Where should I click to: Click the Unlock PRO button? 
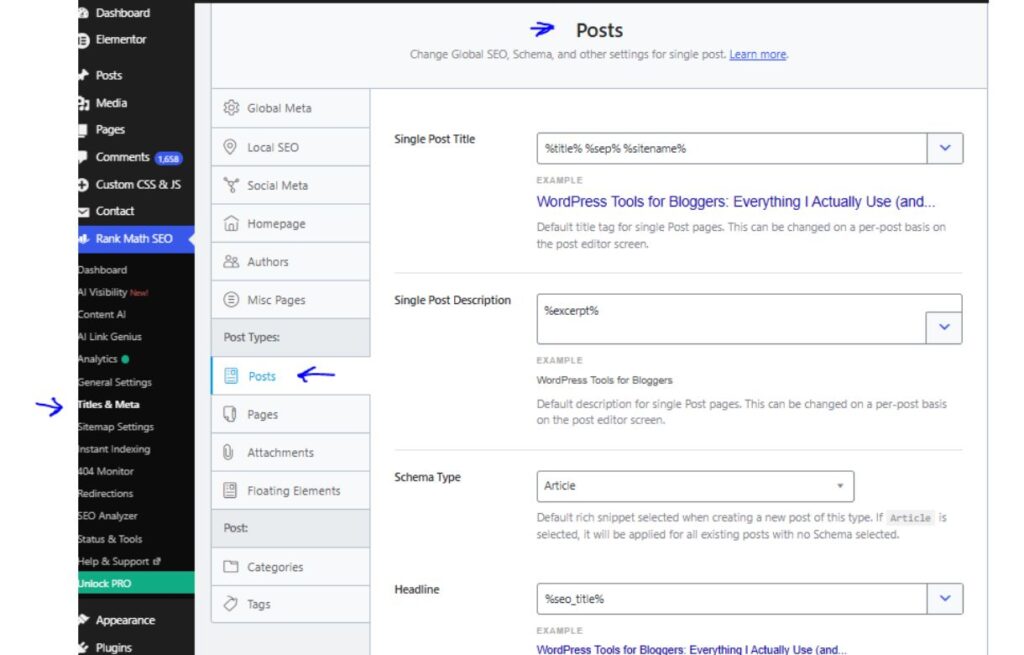click(x=136, y=583)
